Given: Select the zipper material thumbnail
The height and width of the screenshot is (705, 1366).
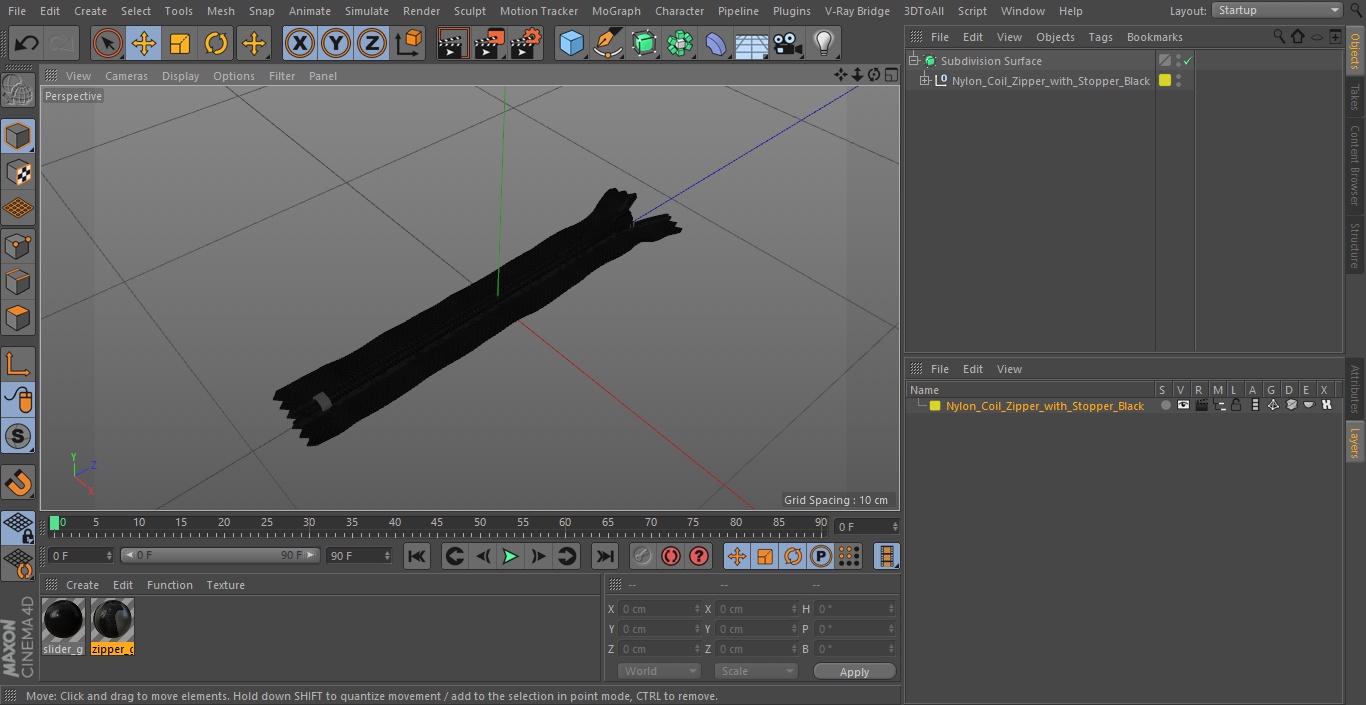Looking at the screenshot, I should 112,626.
